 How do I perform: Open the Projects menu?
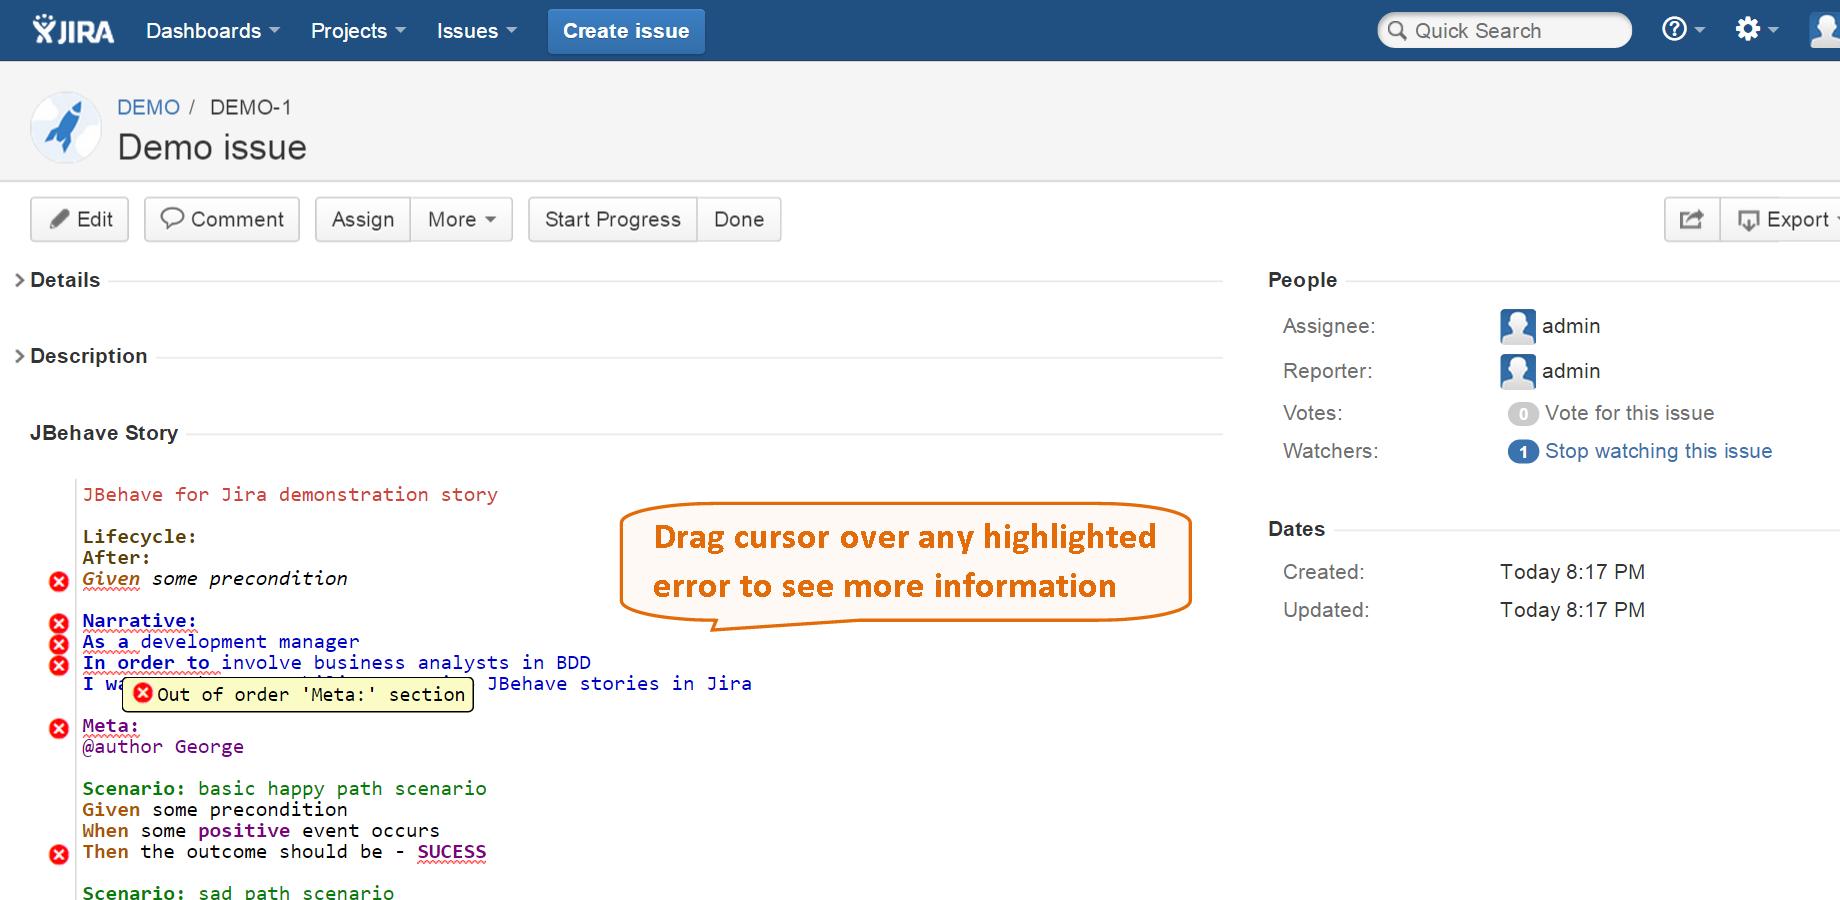click(x=358, y=31)
